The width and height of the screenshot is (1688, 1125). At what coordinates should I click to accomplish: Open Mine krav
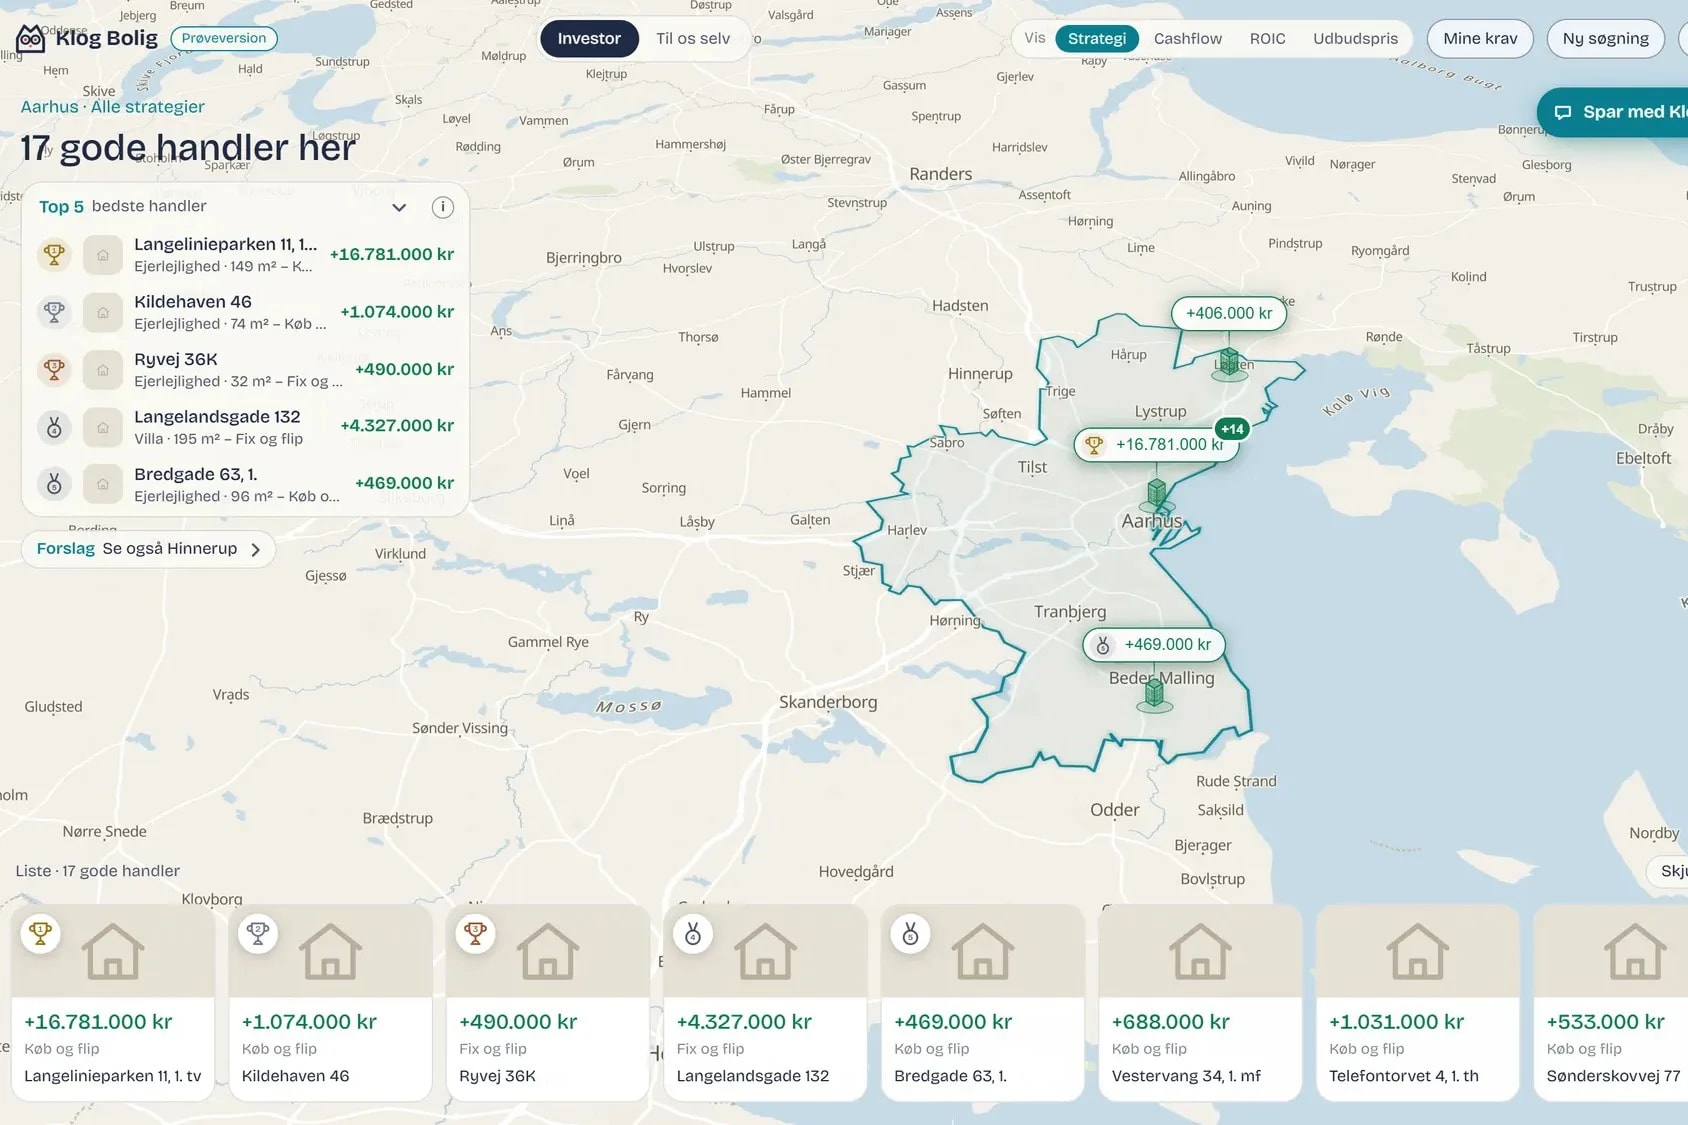pyautogui.click(x=1480, y=39)
